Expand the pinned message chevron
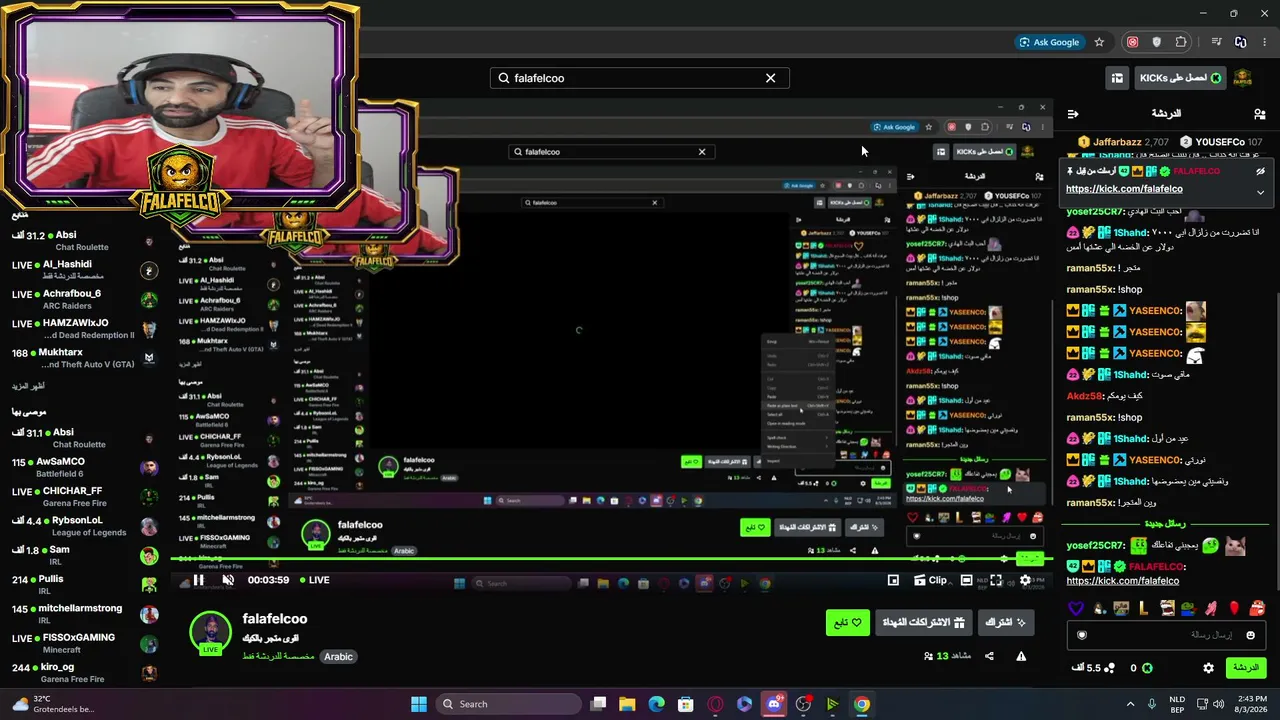 pyautogui.click(x=1260, y=192)
